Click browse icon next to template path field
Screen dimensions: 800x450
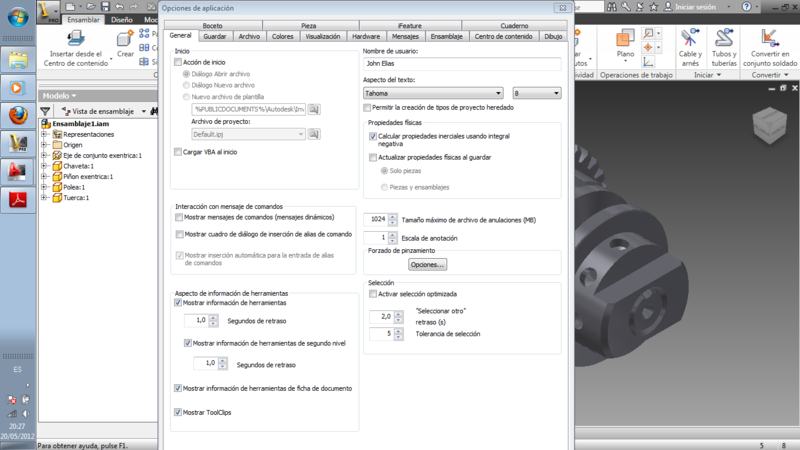coord(314,109)
